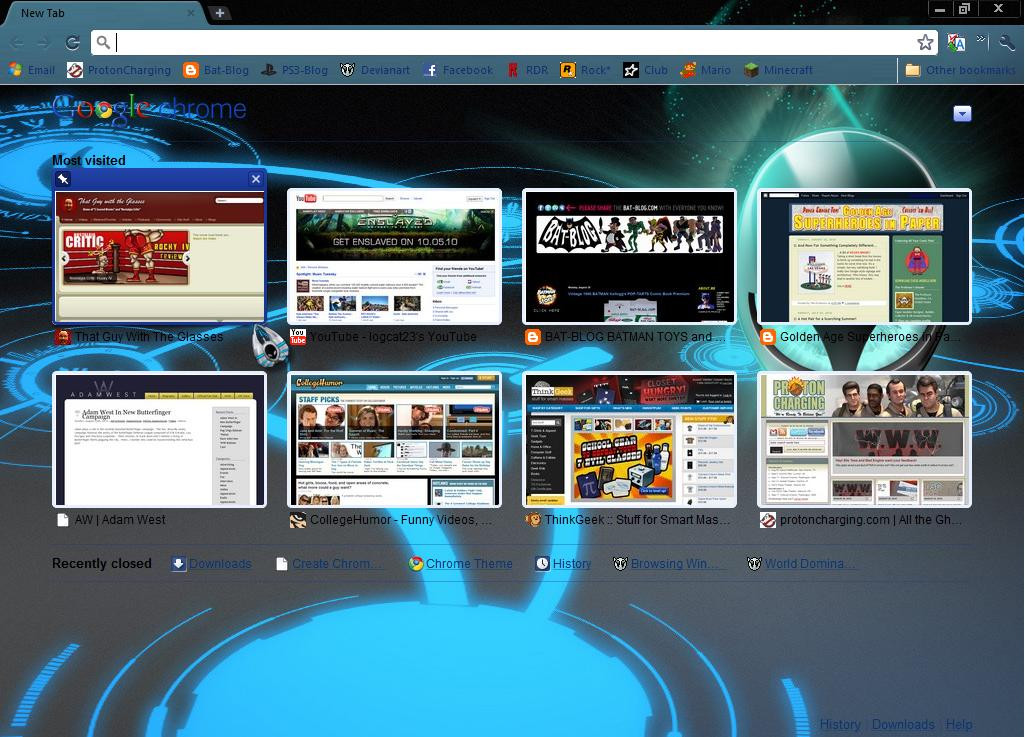Show hidden extensions via the double chevron
This screenshot has width=1025, height=737.
[x=981, y=40]
